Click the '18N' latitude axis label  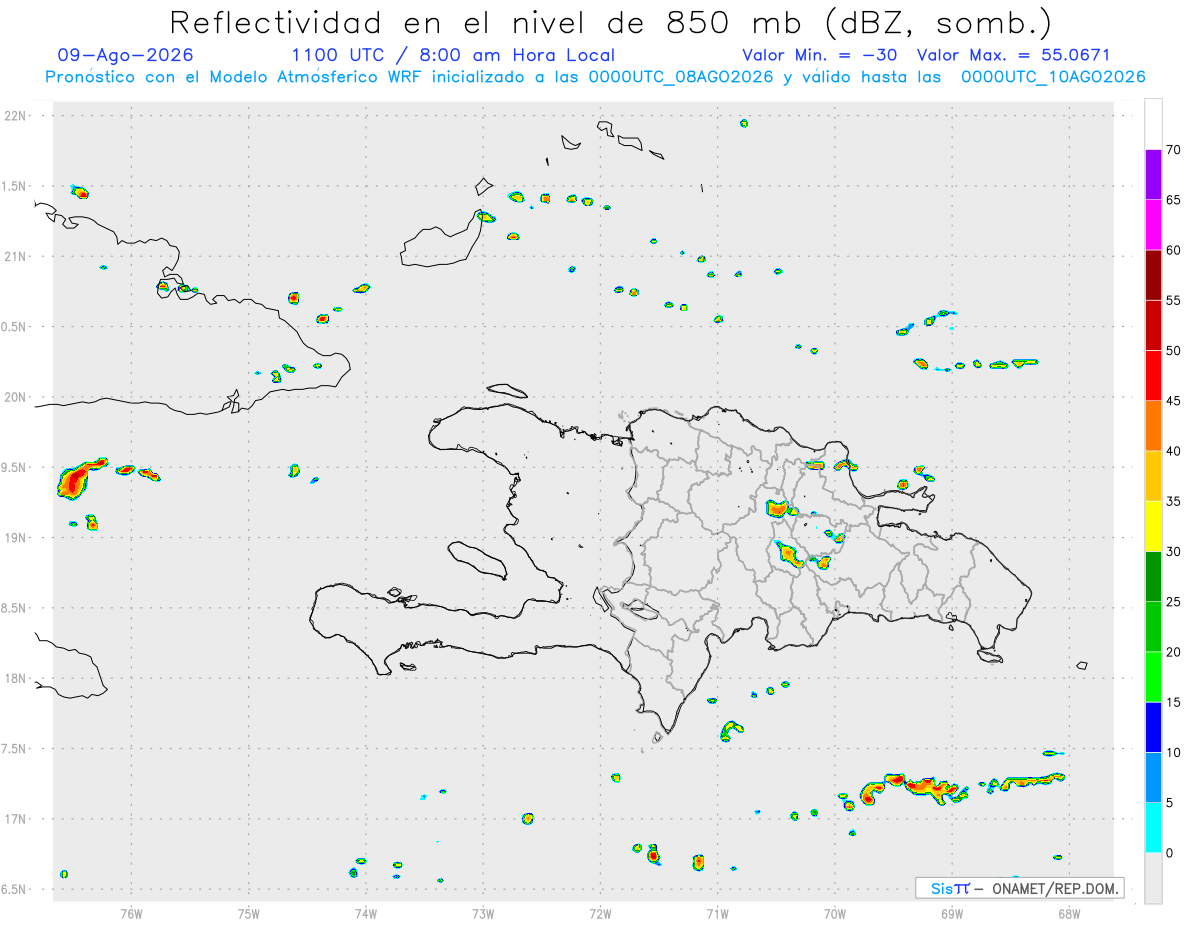pyautogui.click(x=15, y=678)
